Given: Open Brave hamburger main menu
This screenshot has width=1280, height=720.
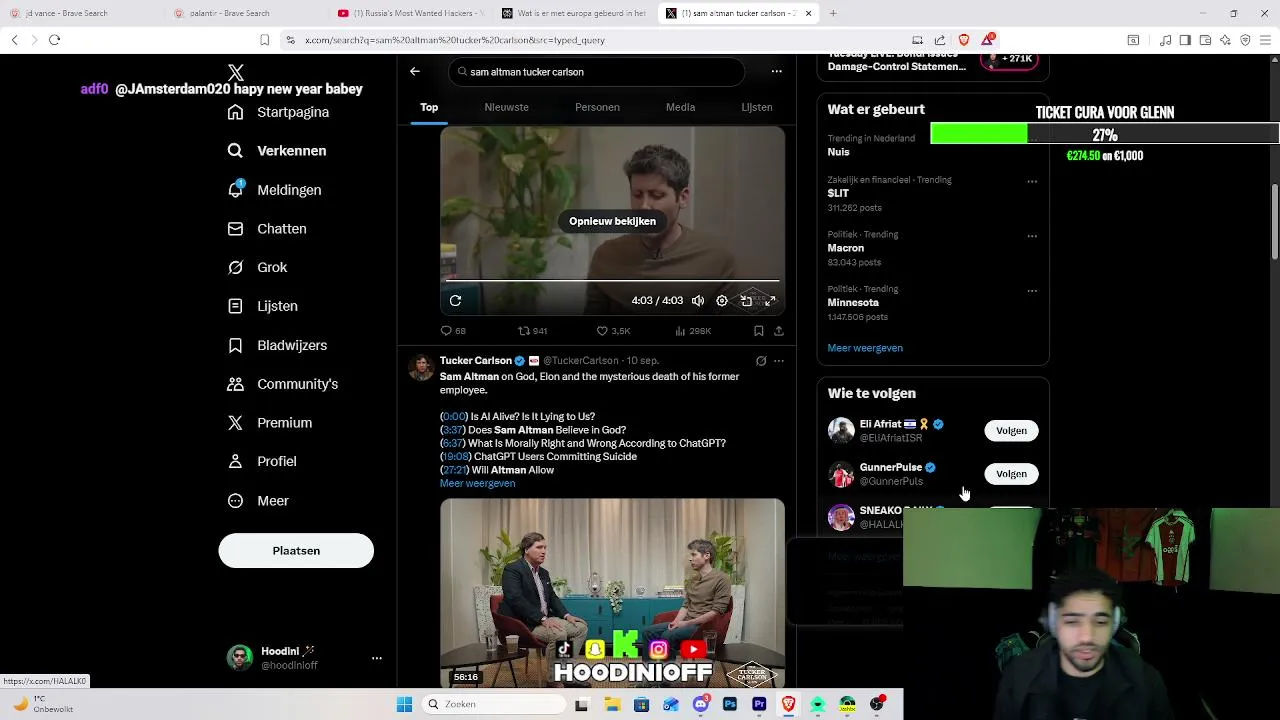Looking at the screenshot, I should pyautogui.click(x=1265, y=40).
